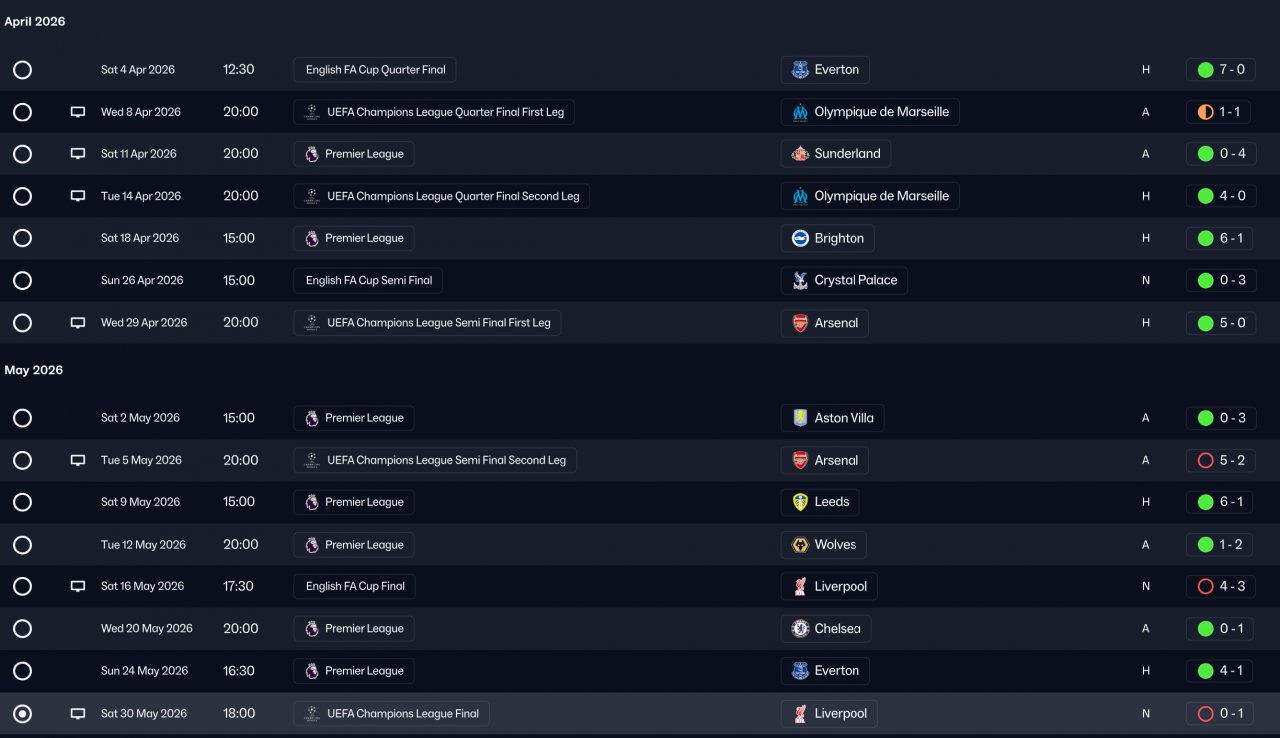Click the Everton club badge on 4 Apr

pos(800,70)
